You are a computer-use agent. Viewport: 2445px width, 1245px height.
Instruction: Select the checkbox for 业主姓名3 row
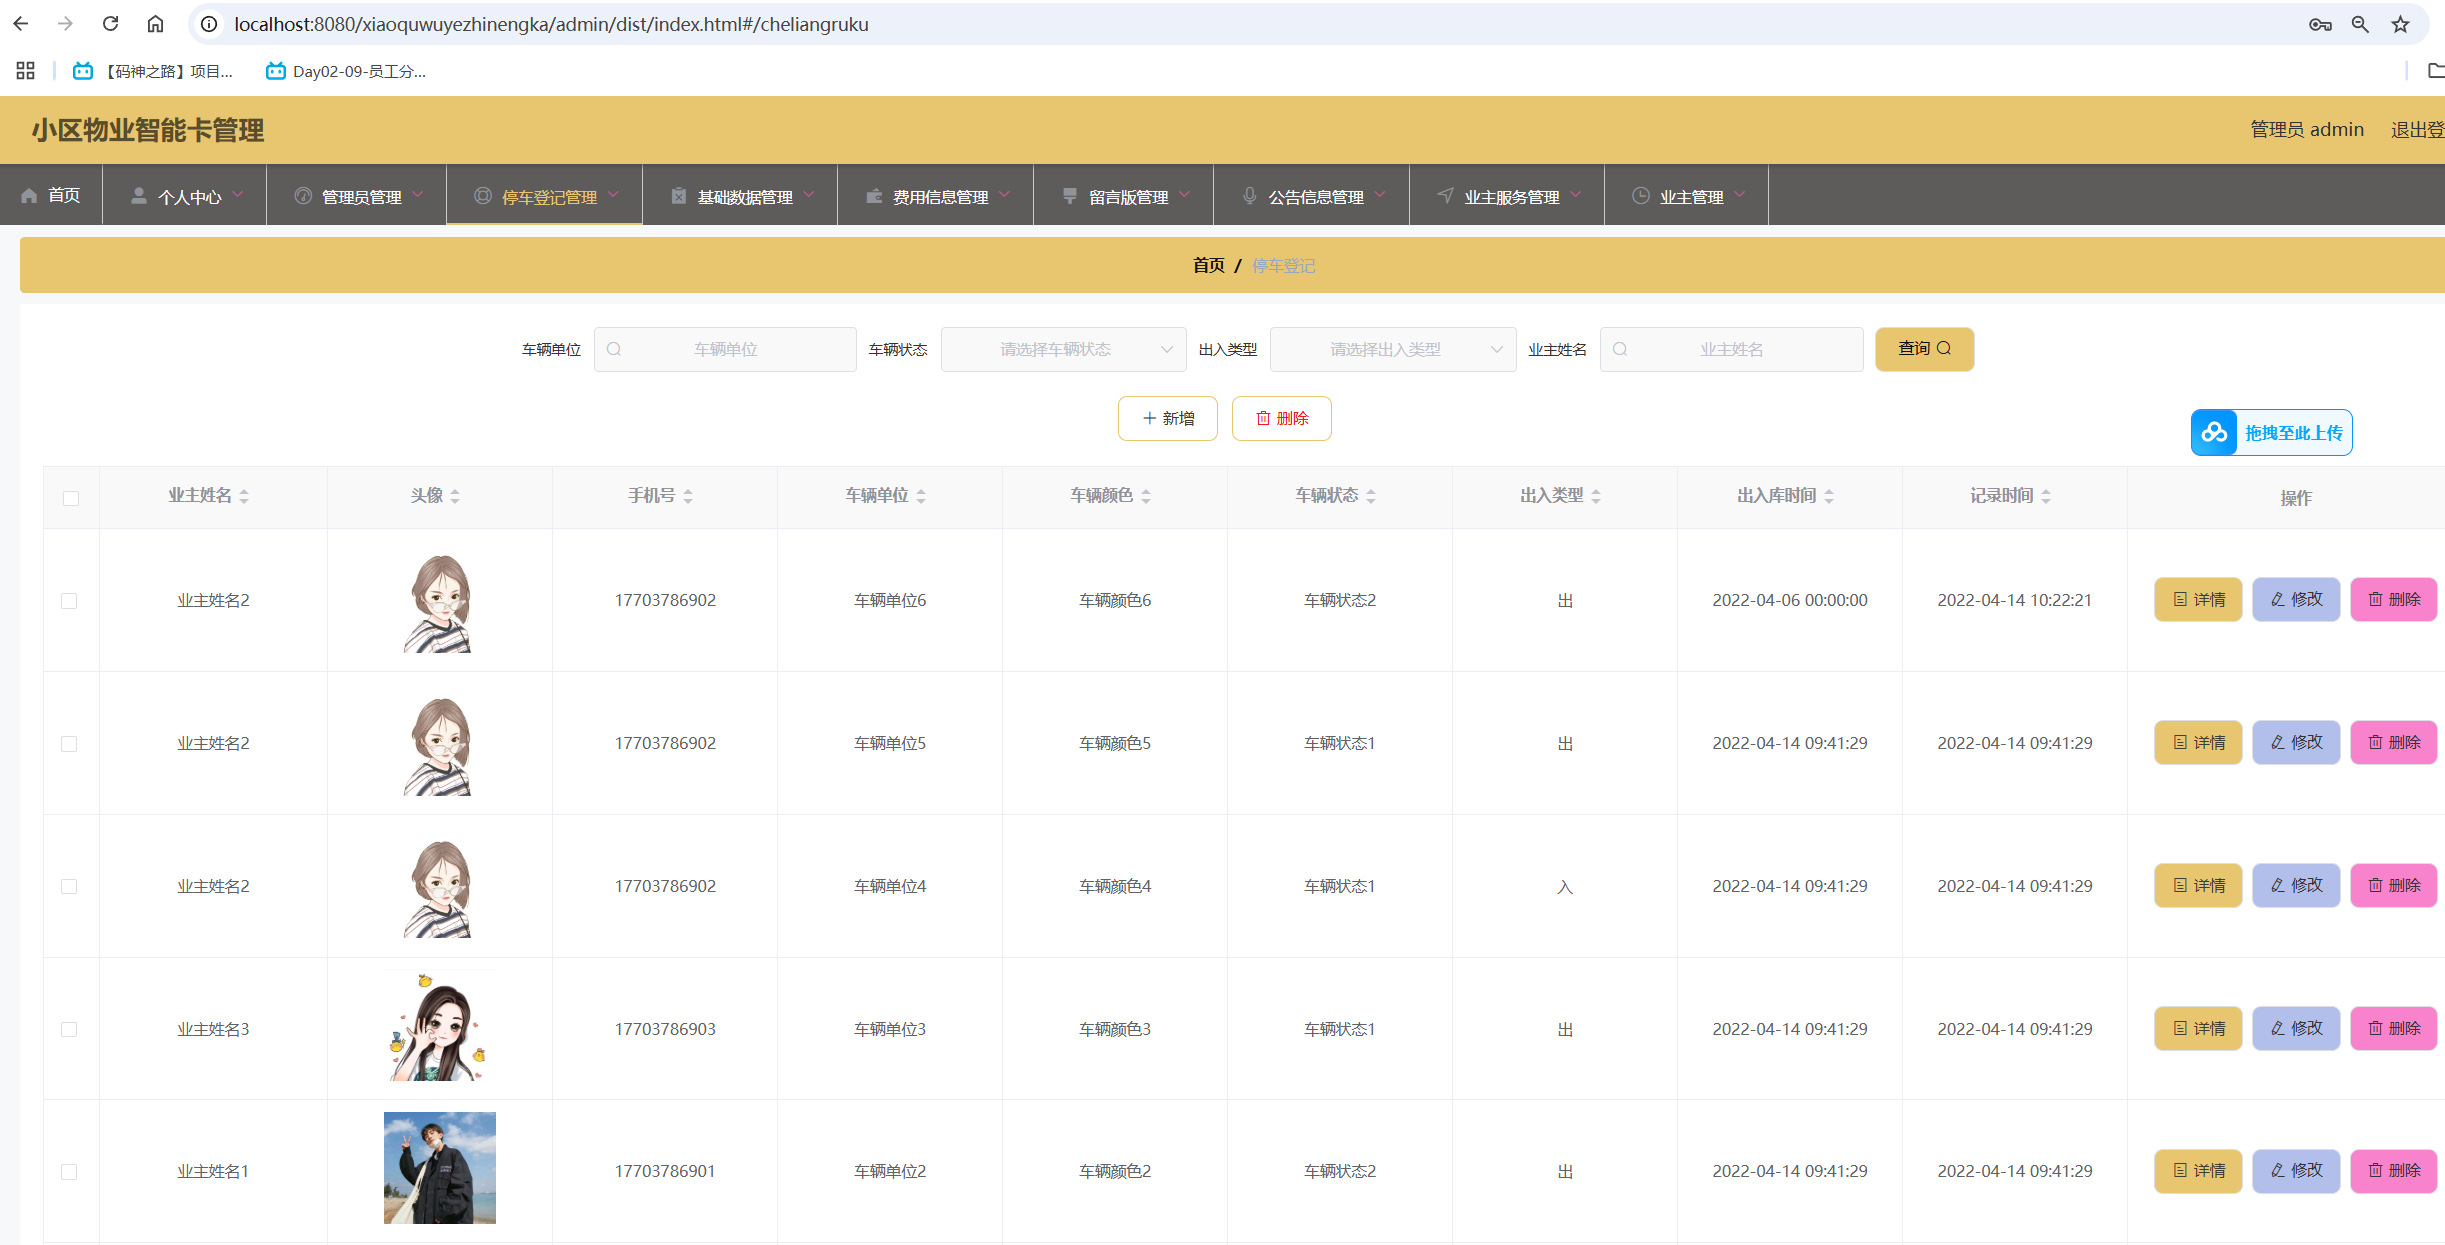pyautogui.click(x=69, y=1029)
